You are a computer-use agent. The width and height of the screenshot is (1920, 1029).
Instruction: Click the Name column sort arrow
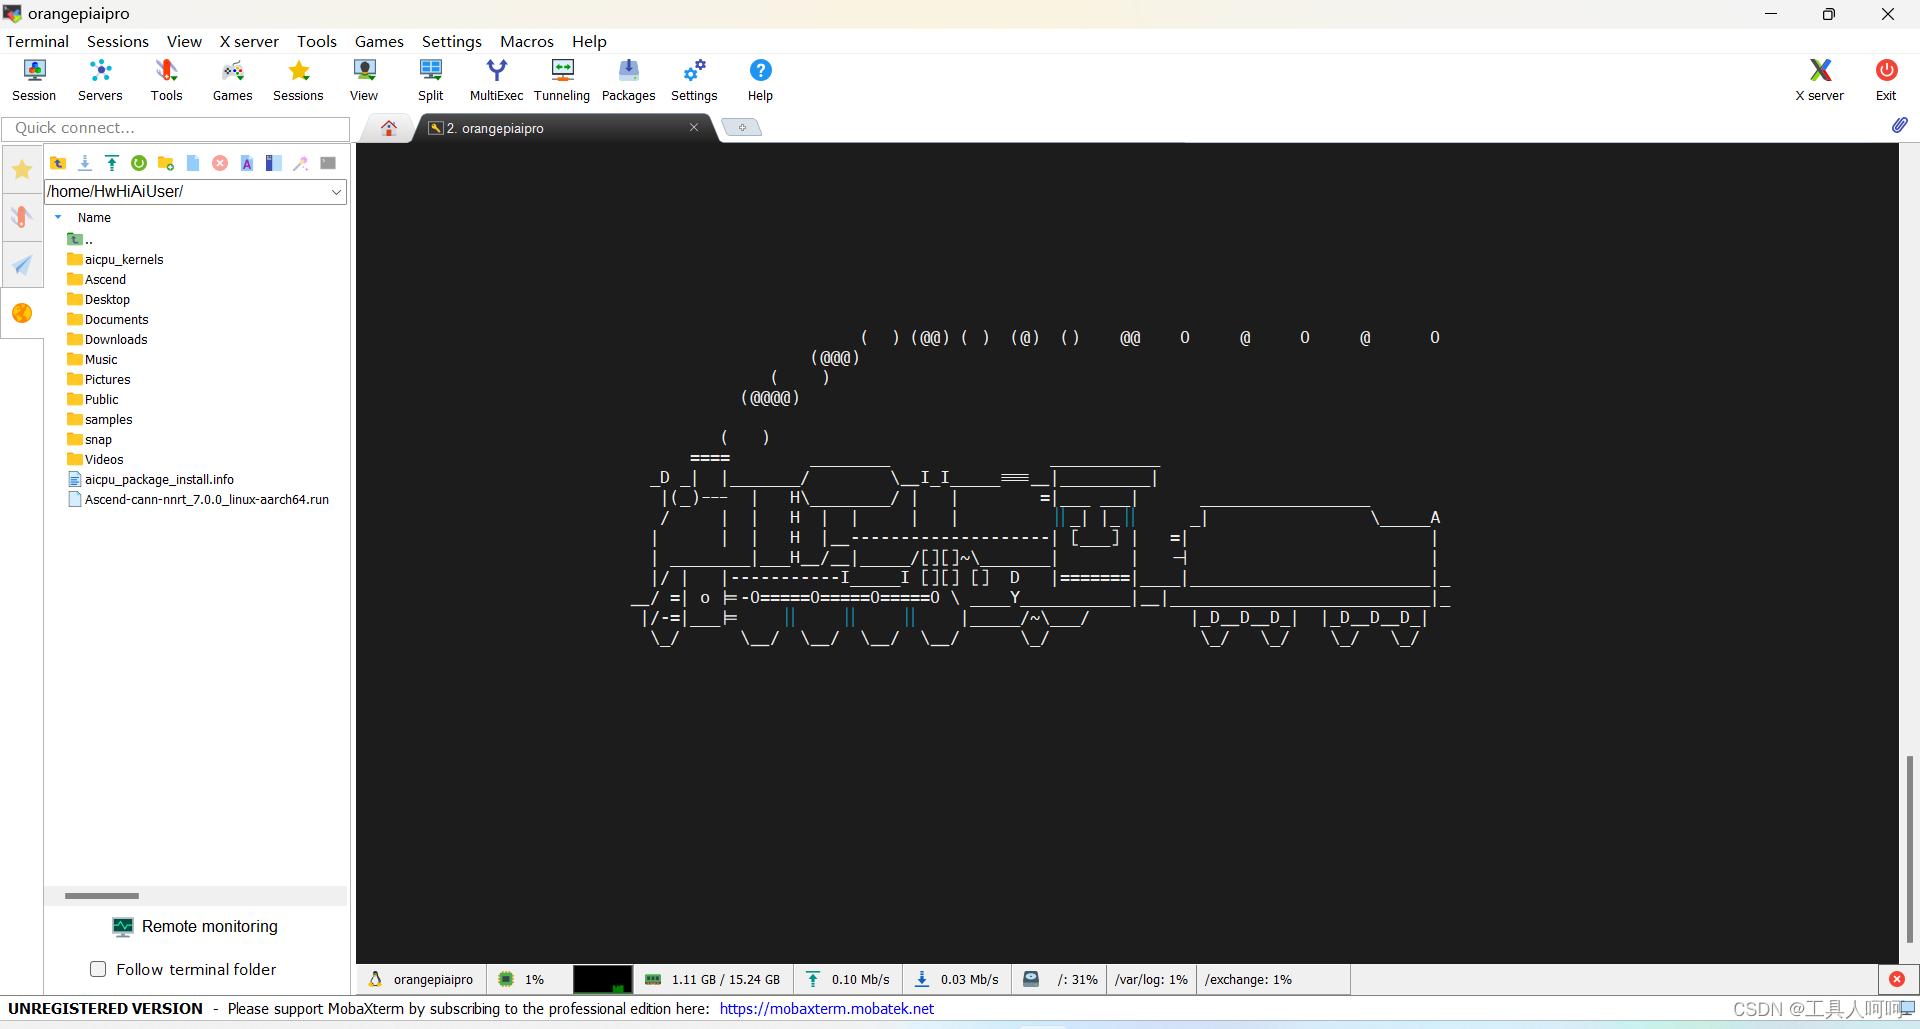(x=58, y=217)
